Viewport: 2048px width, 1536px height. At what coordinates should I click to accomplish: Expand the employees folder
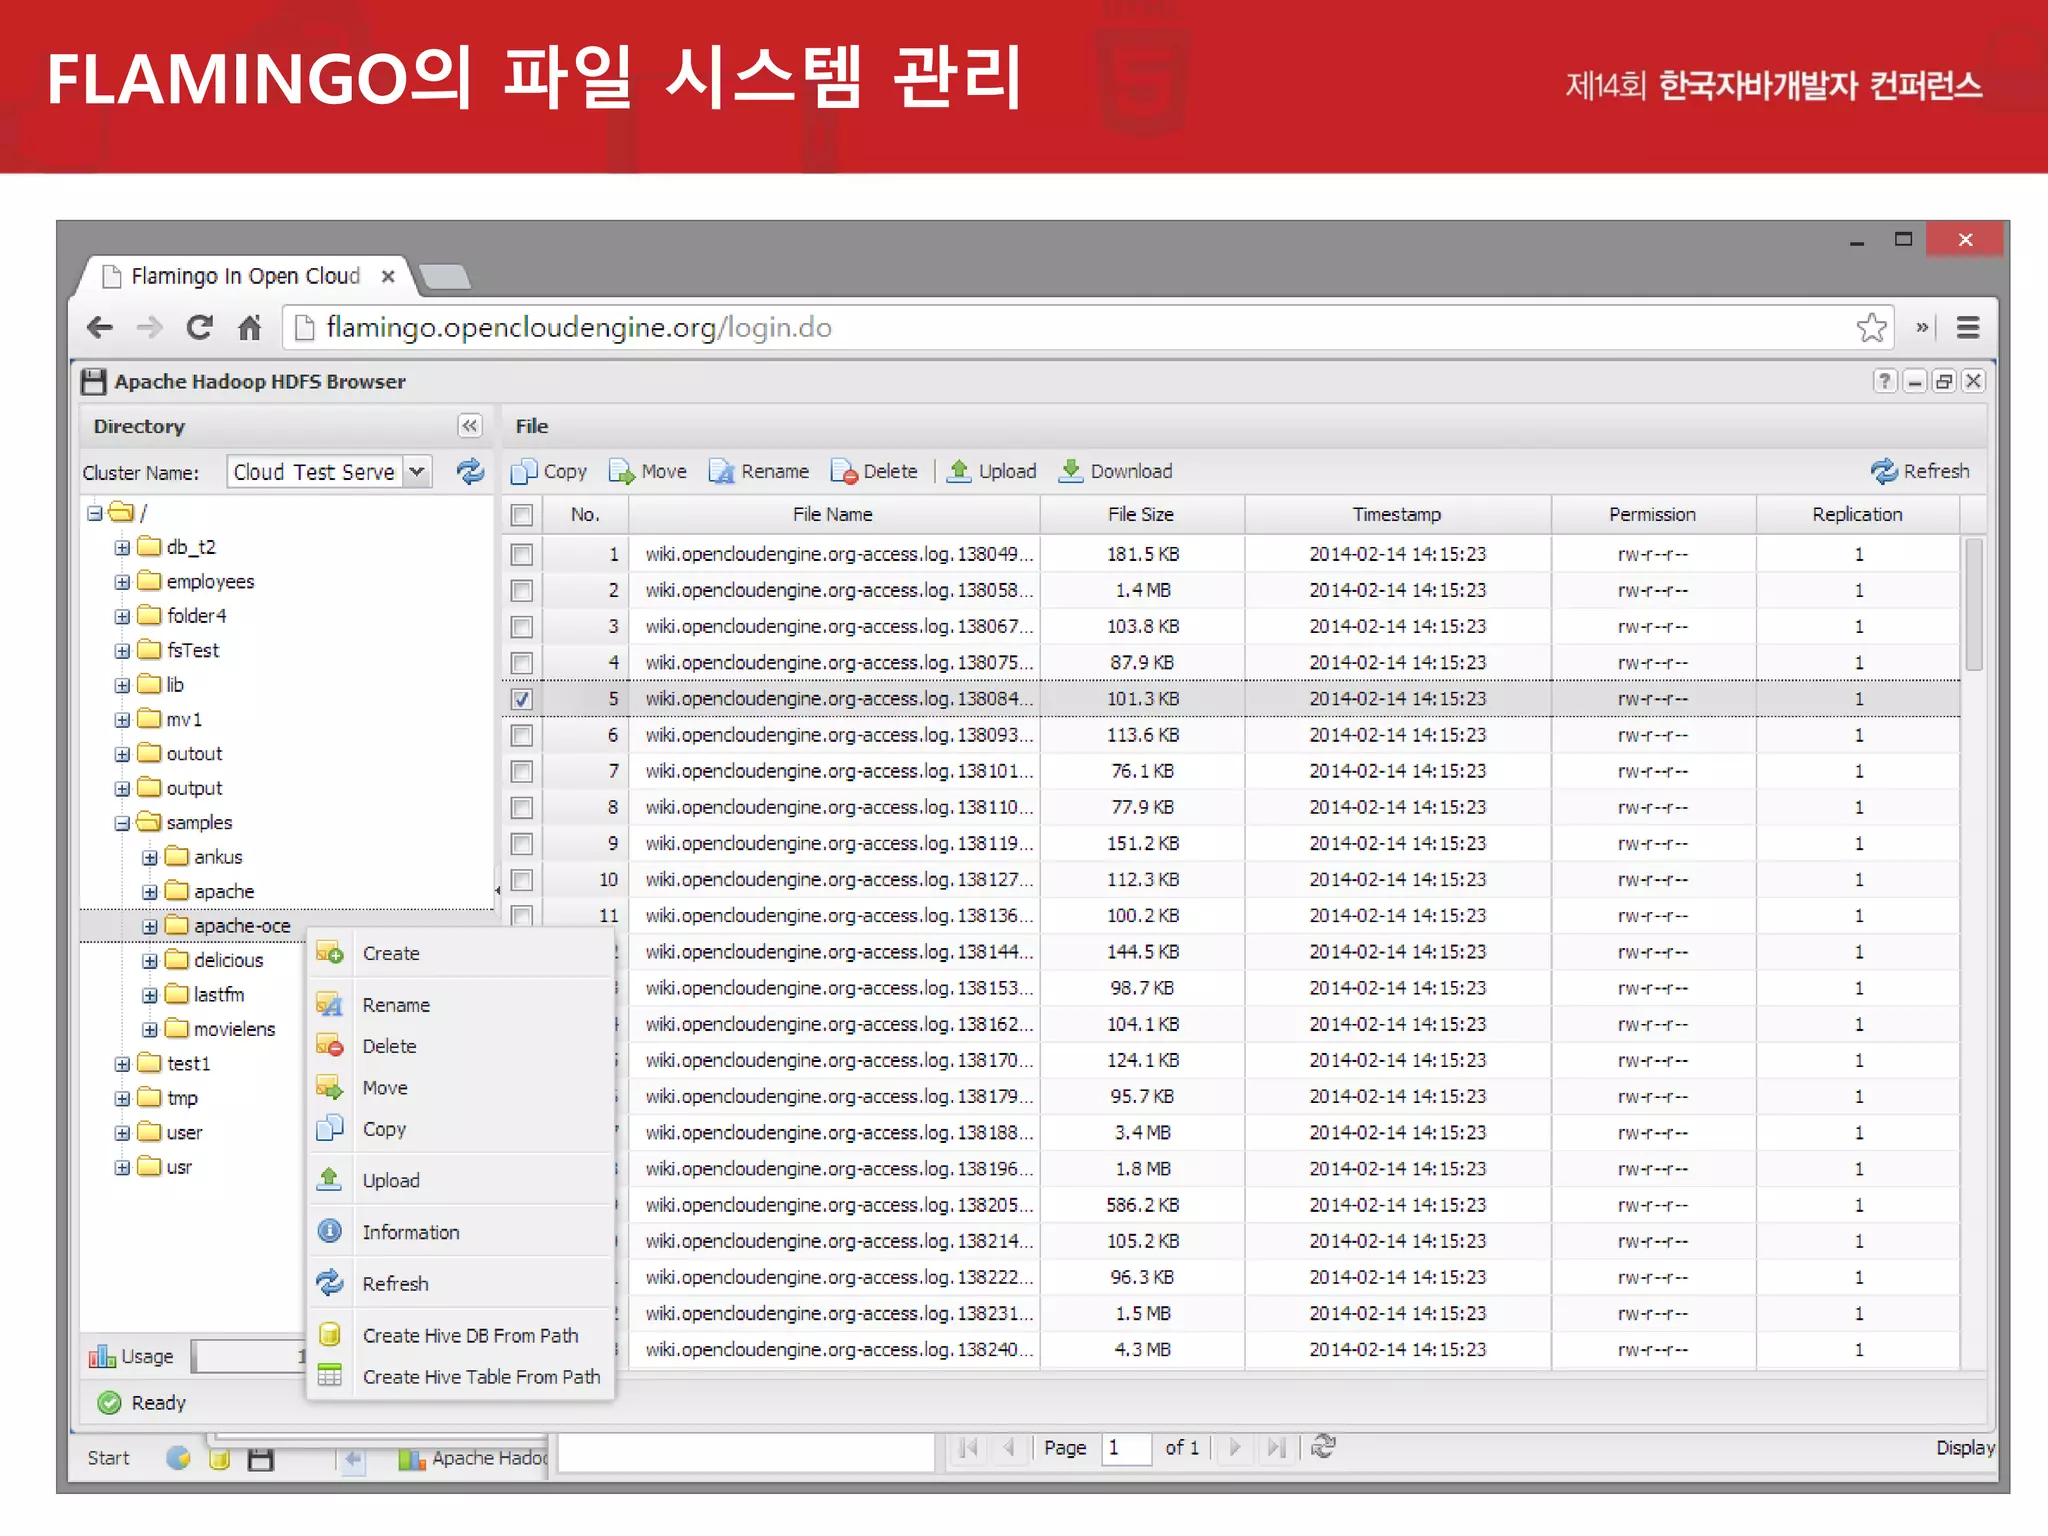click(122, 582)
